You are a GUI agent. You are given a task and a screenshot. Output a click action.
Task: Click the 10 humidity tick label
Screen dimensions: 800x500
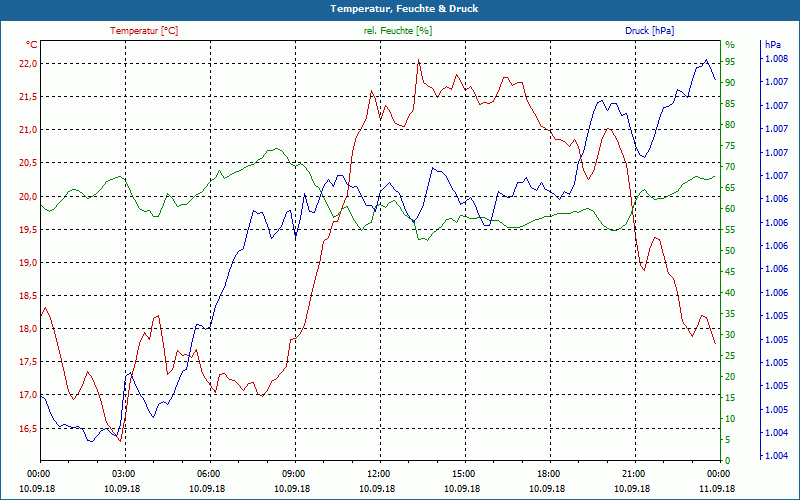click(730, 418)
